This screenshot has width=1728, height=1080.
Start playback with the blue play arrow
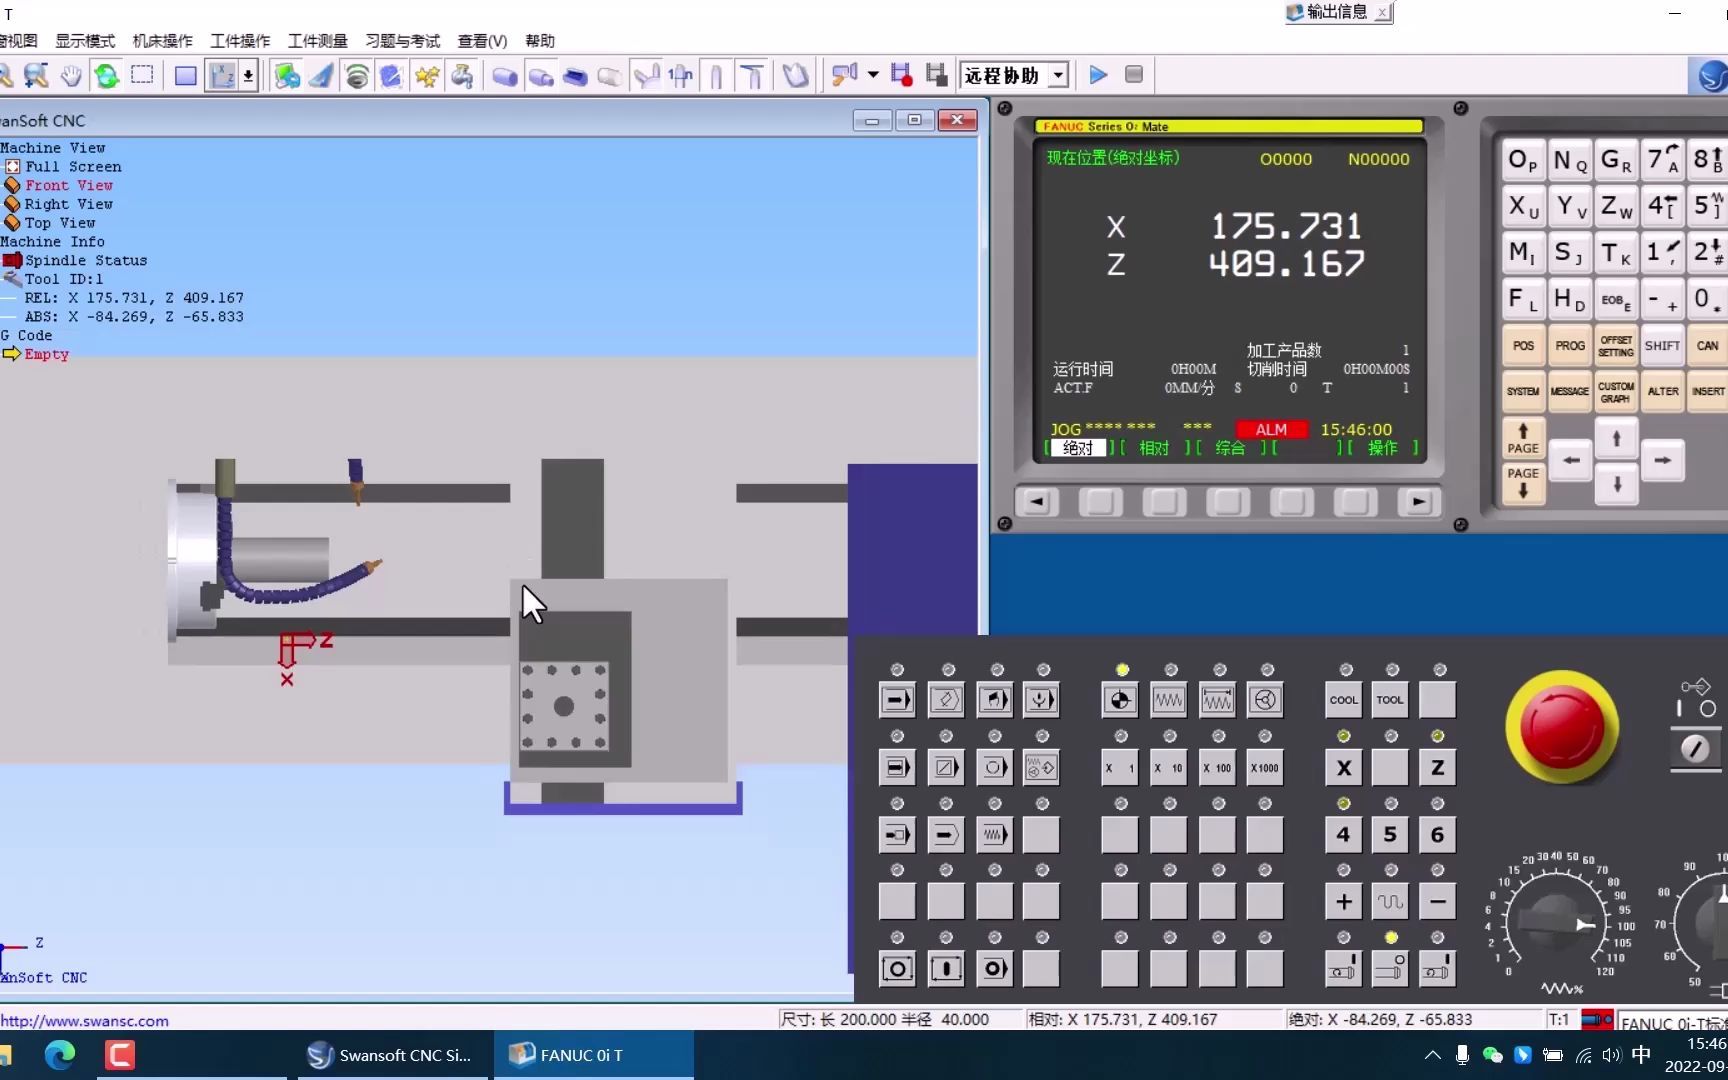click(x=1098, y=75)
